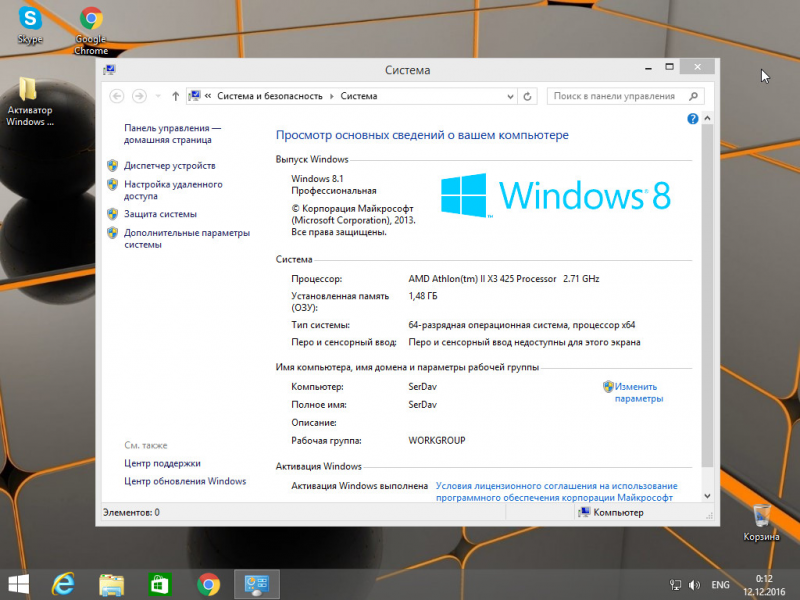The width and height of the screenshot is (800, 600).
Task: Open File Explorer from the taskbar
Action: 111,585
